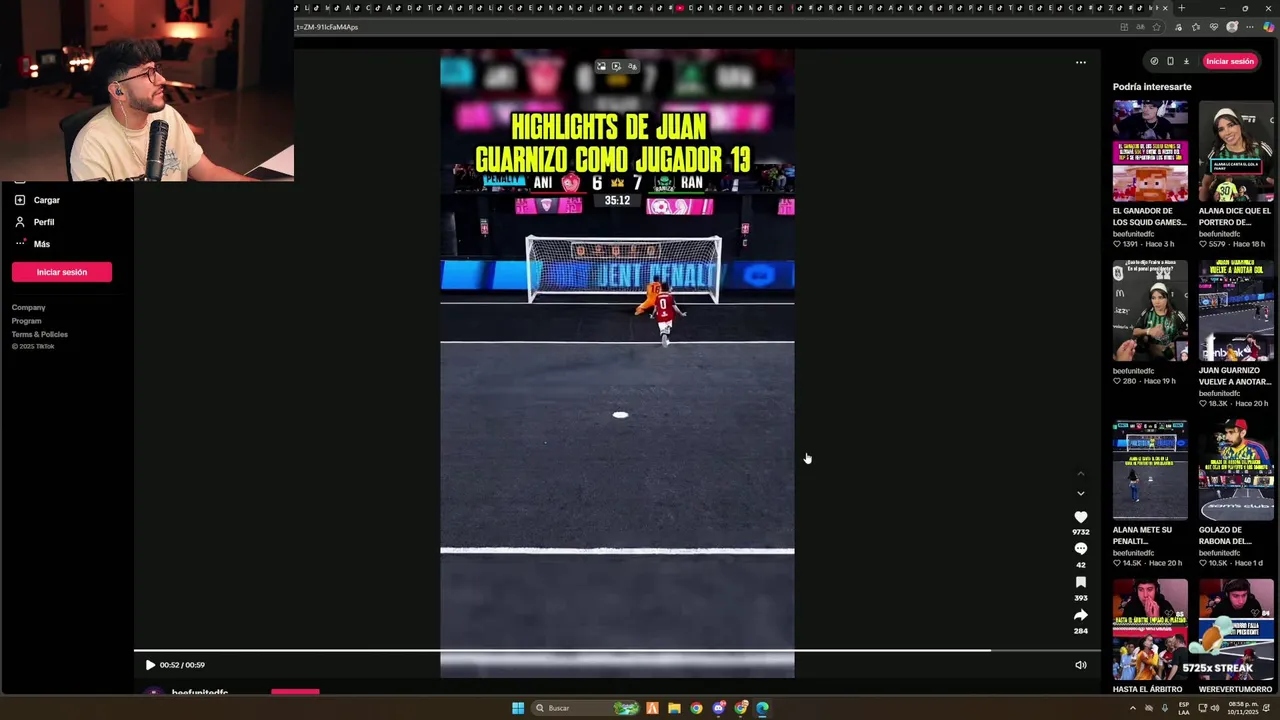The image size is (1280, 720).
Task: Open the Terms & Policies link
Action: click(x=40, y=334)
